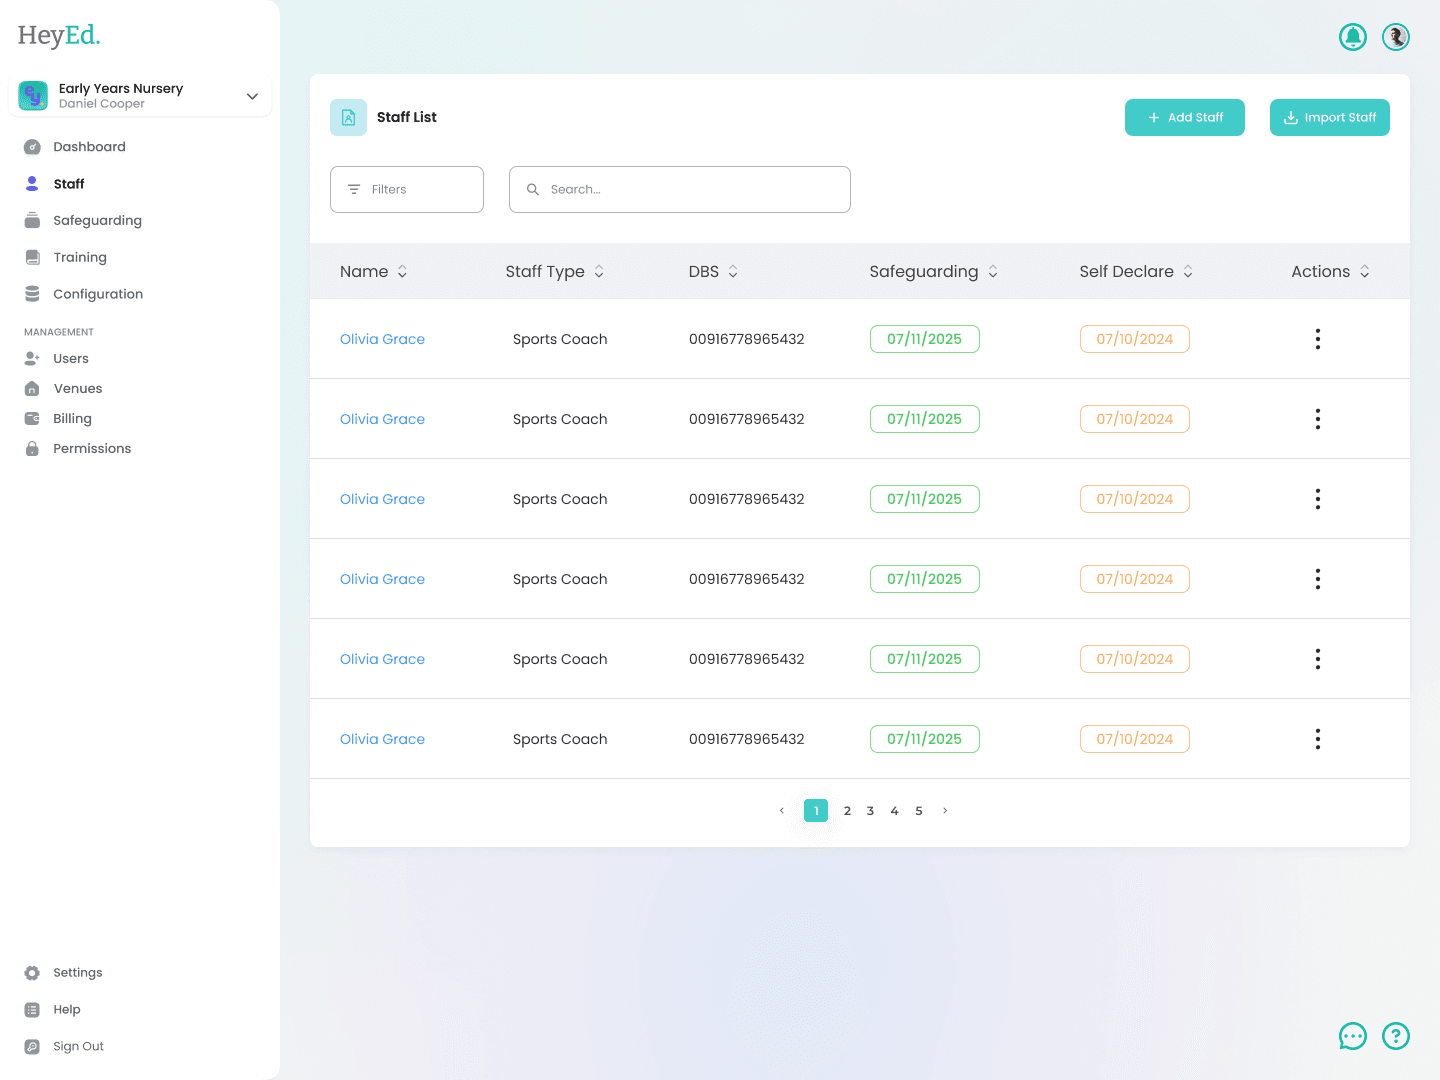Click the notification bell icon
Image resolution: width=1440 pixels, height=1080 pixels.
click(1352, 37)
